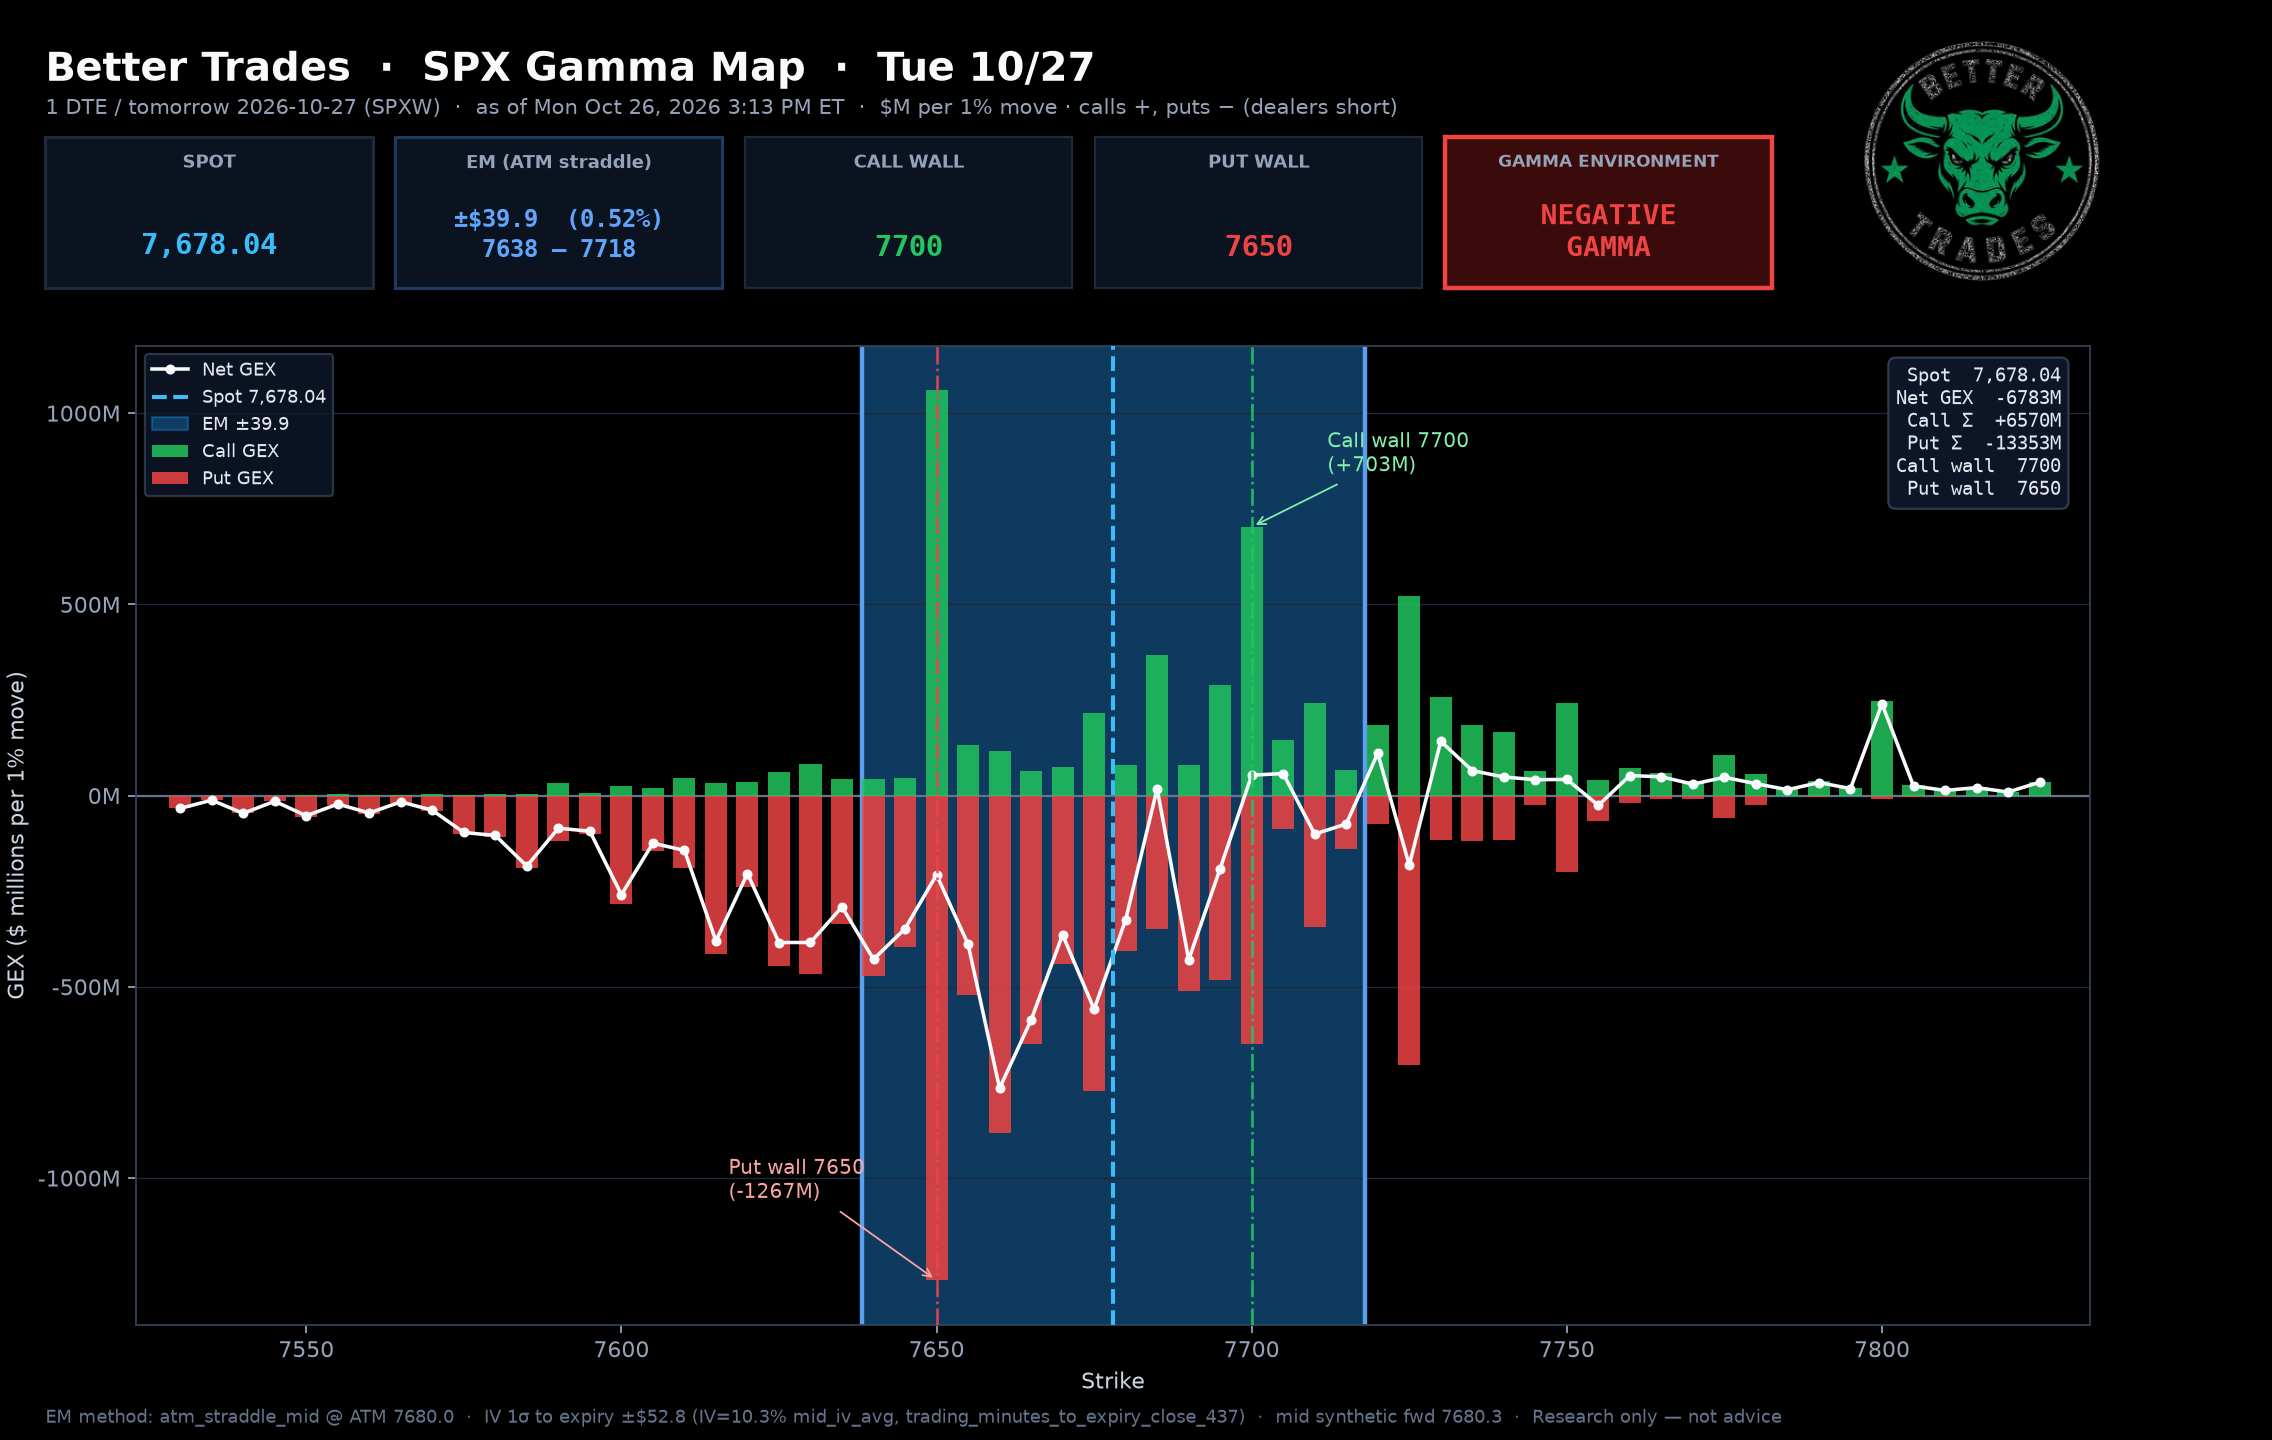Click the 7750 strike axis label
Screen dimensions: 2272x1440
pos(1567,1350)
